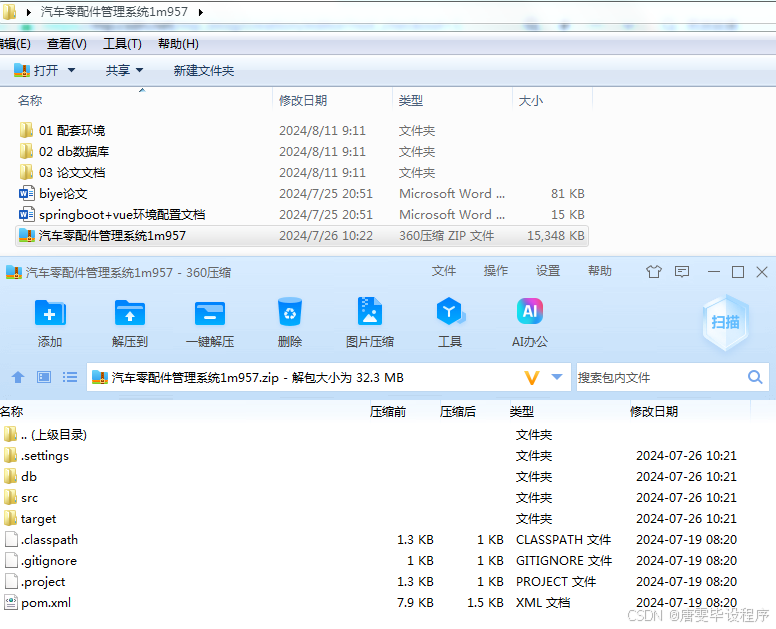The height and width of the screenshot is (629, 776).
Task: Click the 删除 (Delete) trash icon
Action: pyautogui.click(x=290, y=312)
